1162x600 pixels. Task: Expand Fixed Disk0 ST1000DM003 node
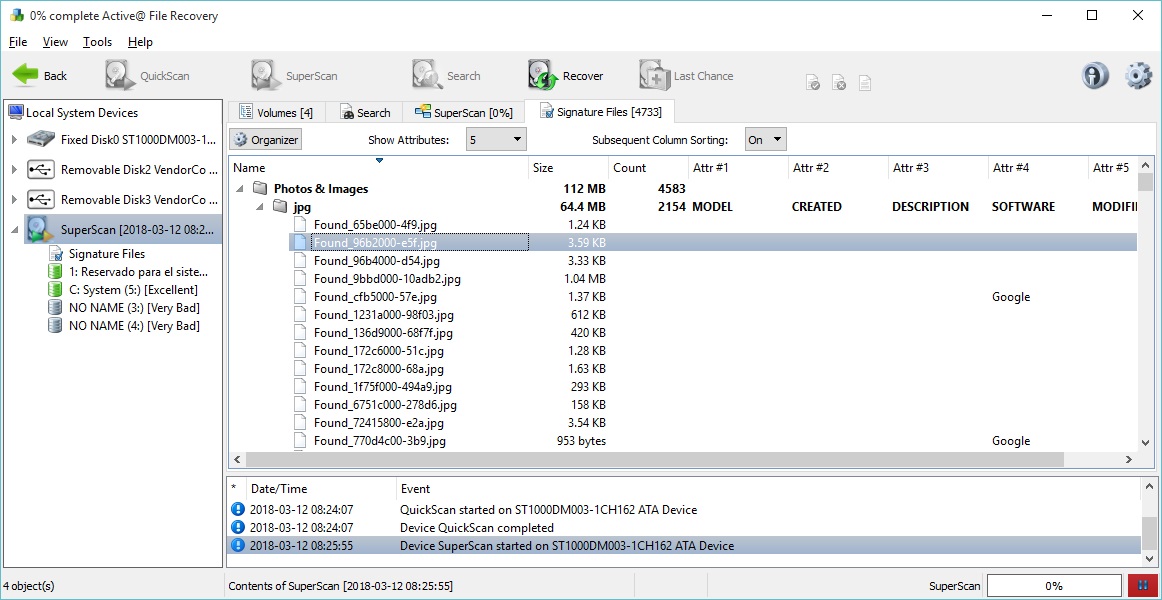point(14,139)
